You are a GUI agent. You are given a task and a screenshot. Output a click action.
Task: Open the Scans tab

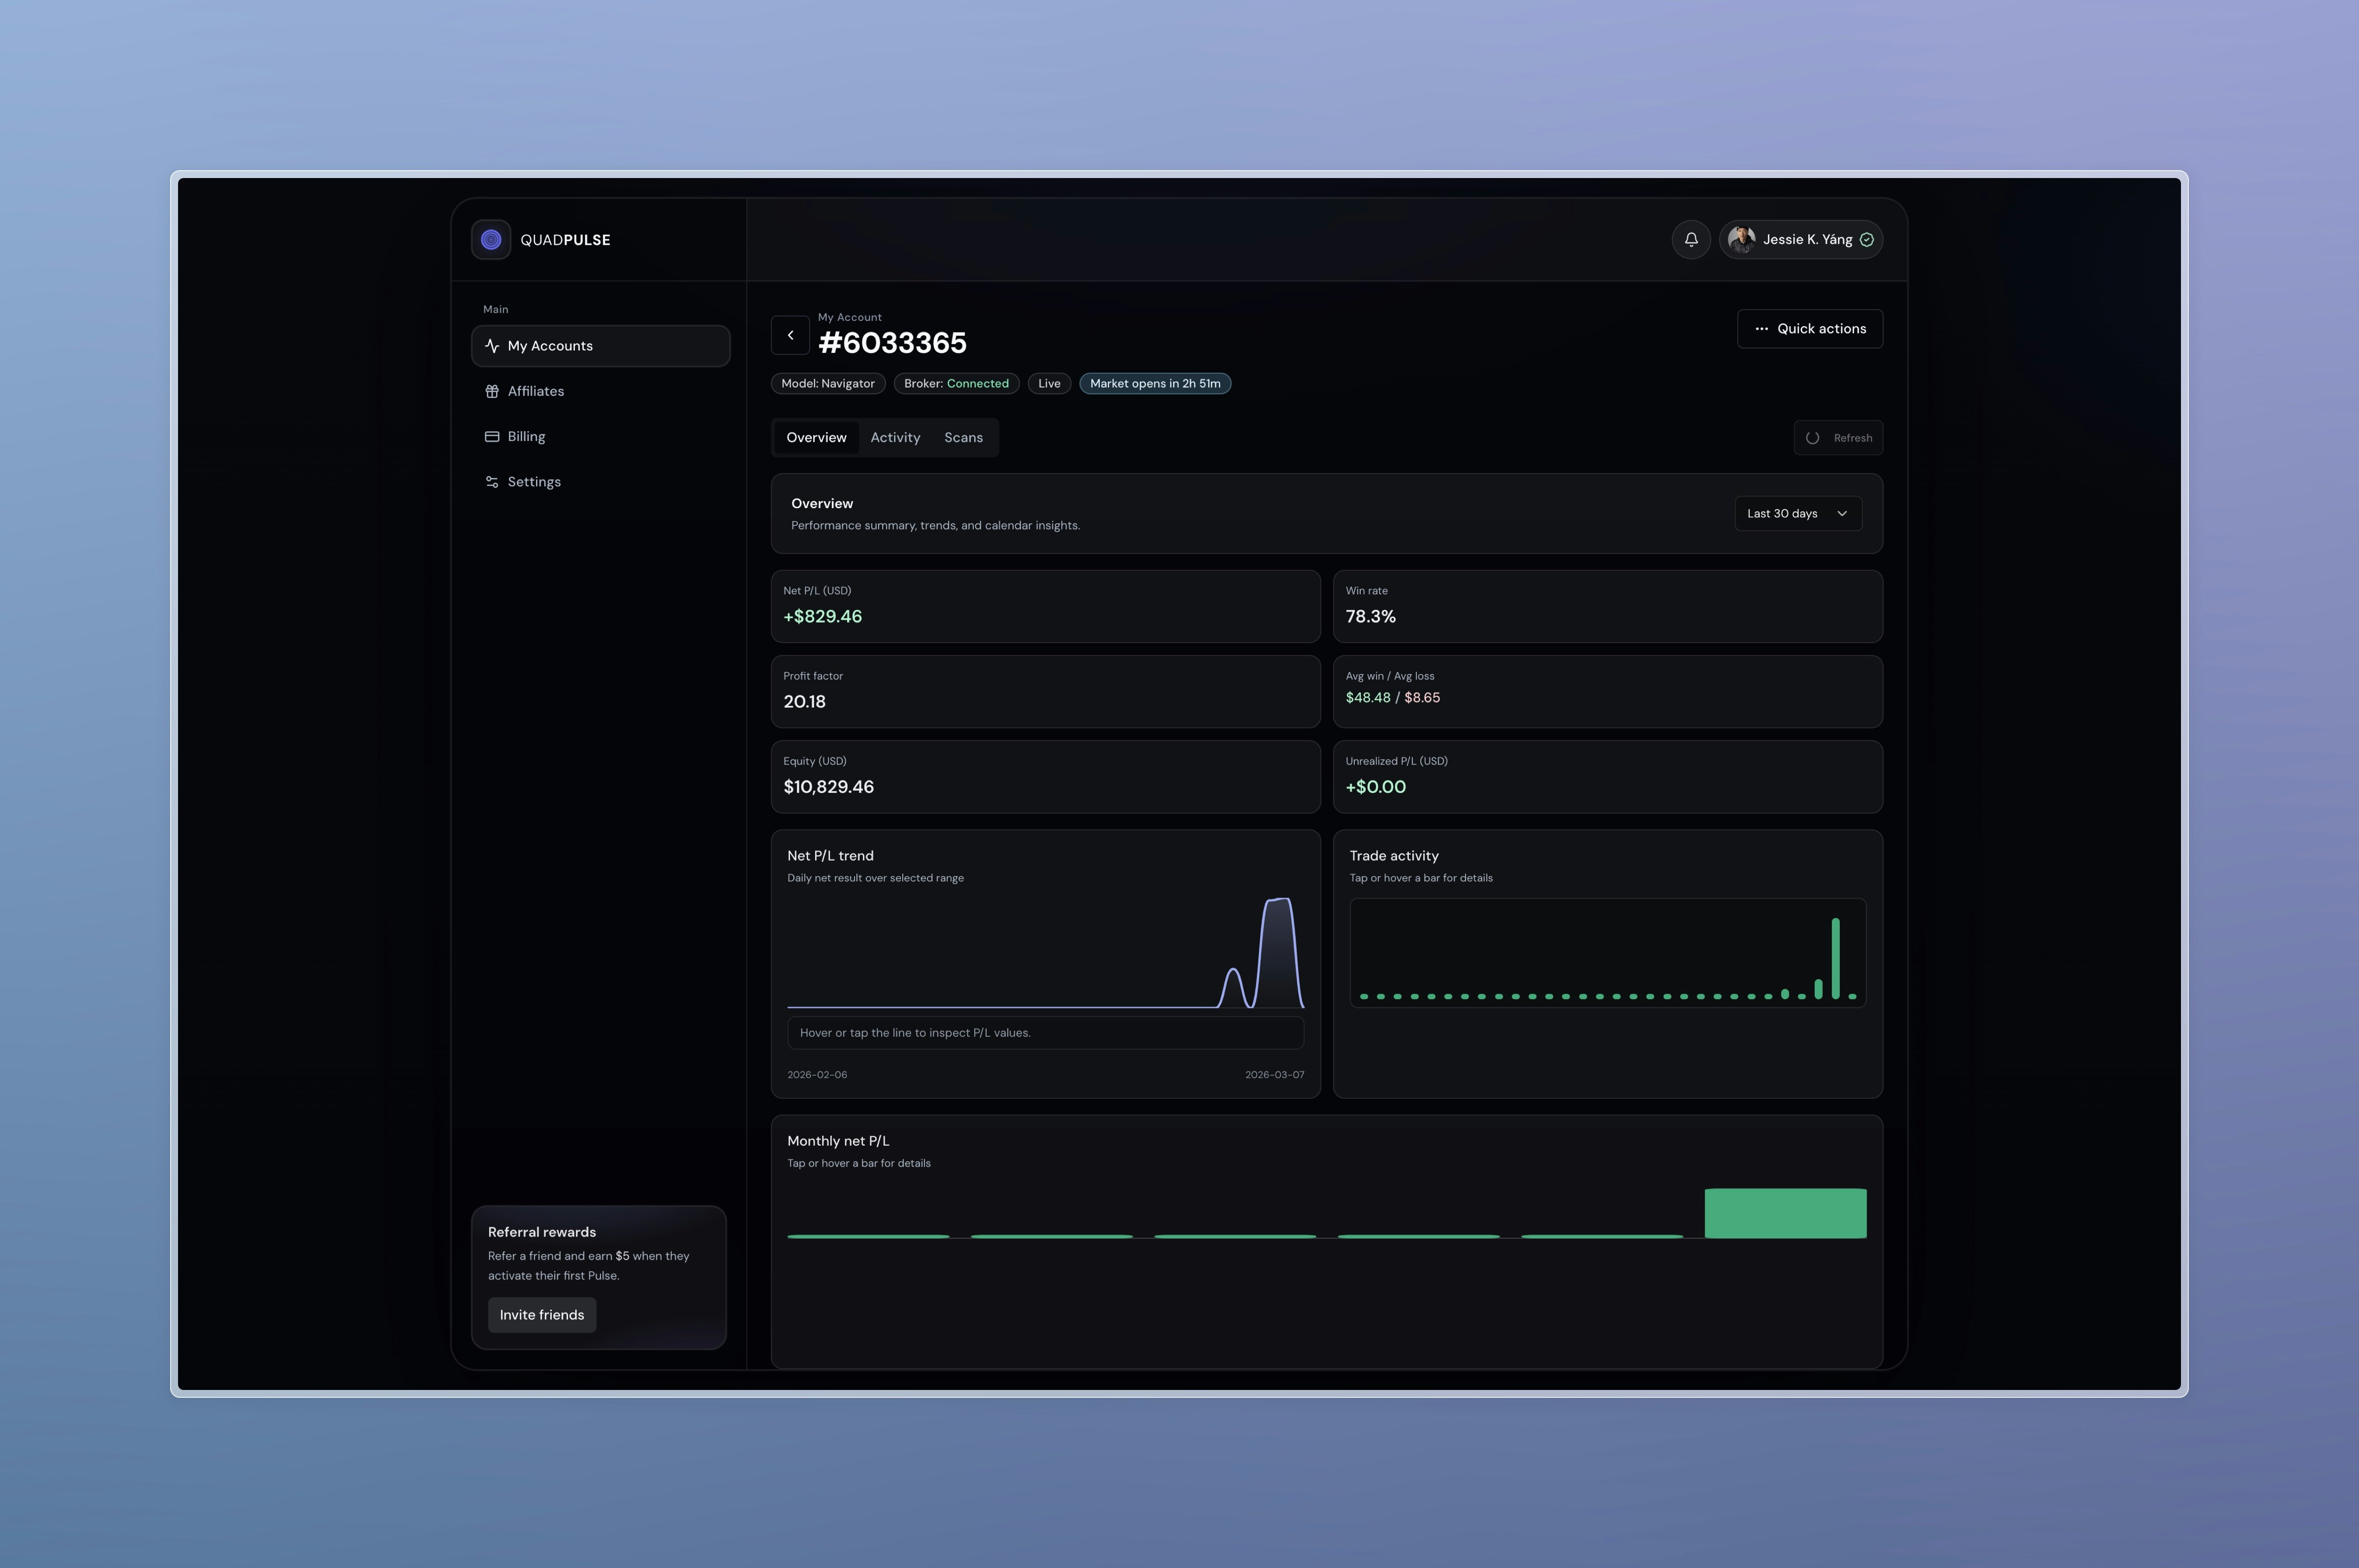(x=963, y=437)
